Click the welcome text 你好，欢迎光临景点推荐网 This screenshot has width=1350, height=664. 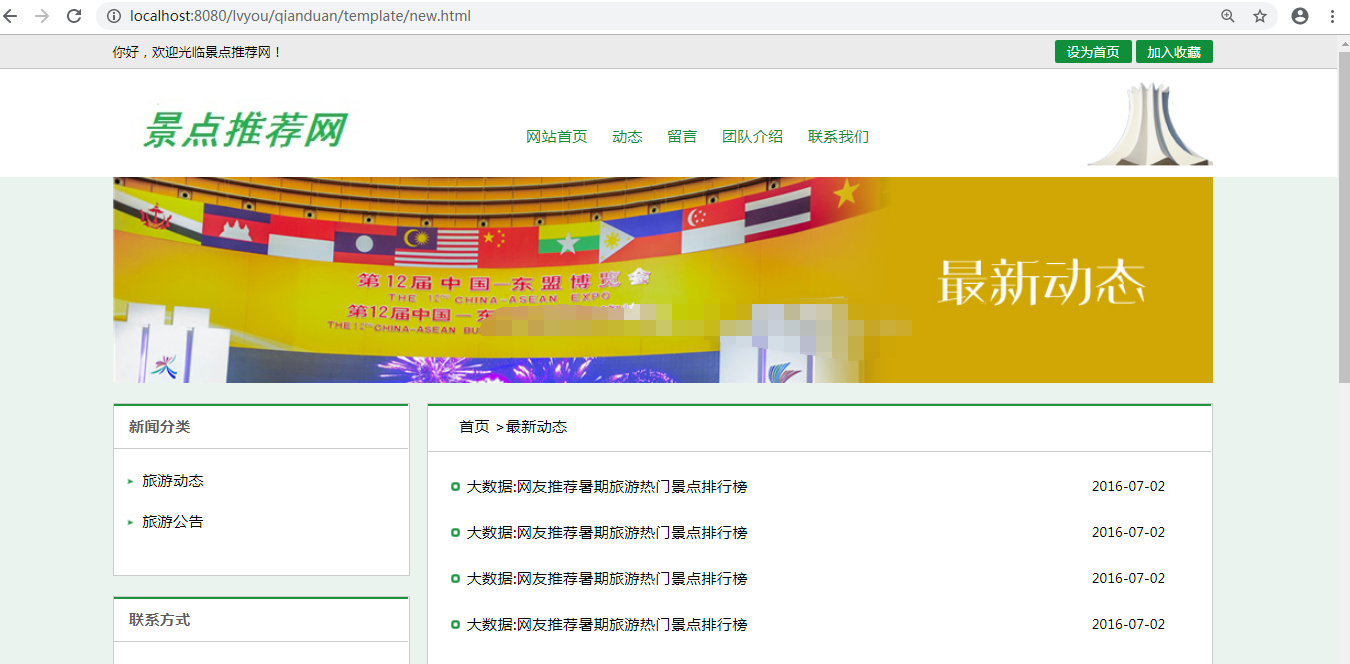pyautogui.click(x=198, y=52)
